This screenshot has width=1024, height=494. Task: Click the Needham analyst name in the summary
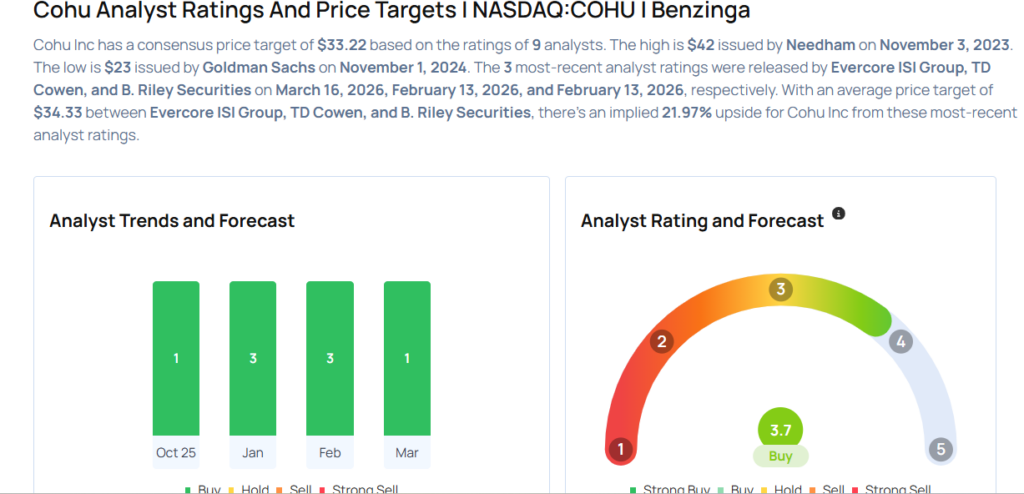(824, 46)
